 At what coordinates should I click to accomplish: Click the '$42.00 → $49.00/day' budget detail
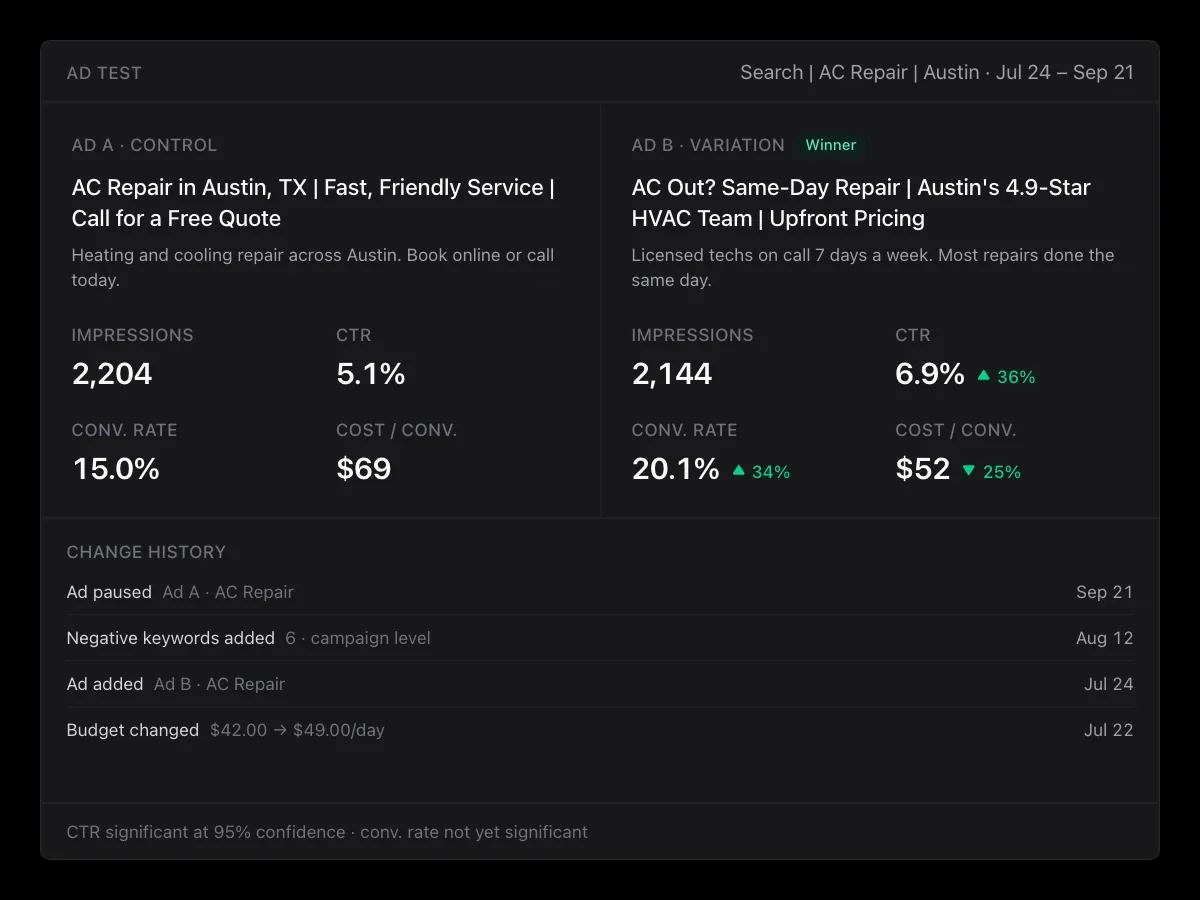coord(297,730)
